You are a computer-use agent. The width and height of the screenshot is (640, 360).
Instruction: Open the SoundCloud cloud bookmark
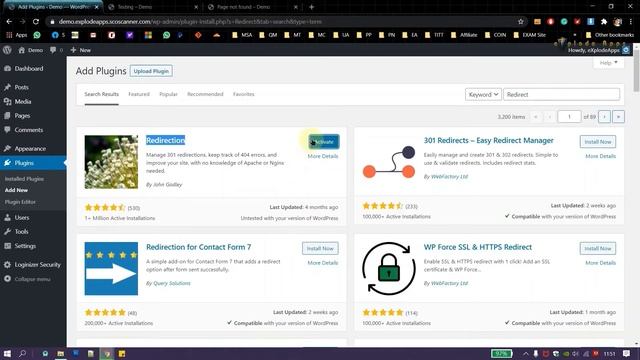(216, 35)
